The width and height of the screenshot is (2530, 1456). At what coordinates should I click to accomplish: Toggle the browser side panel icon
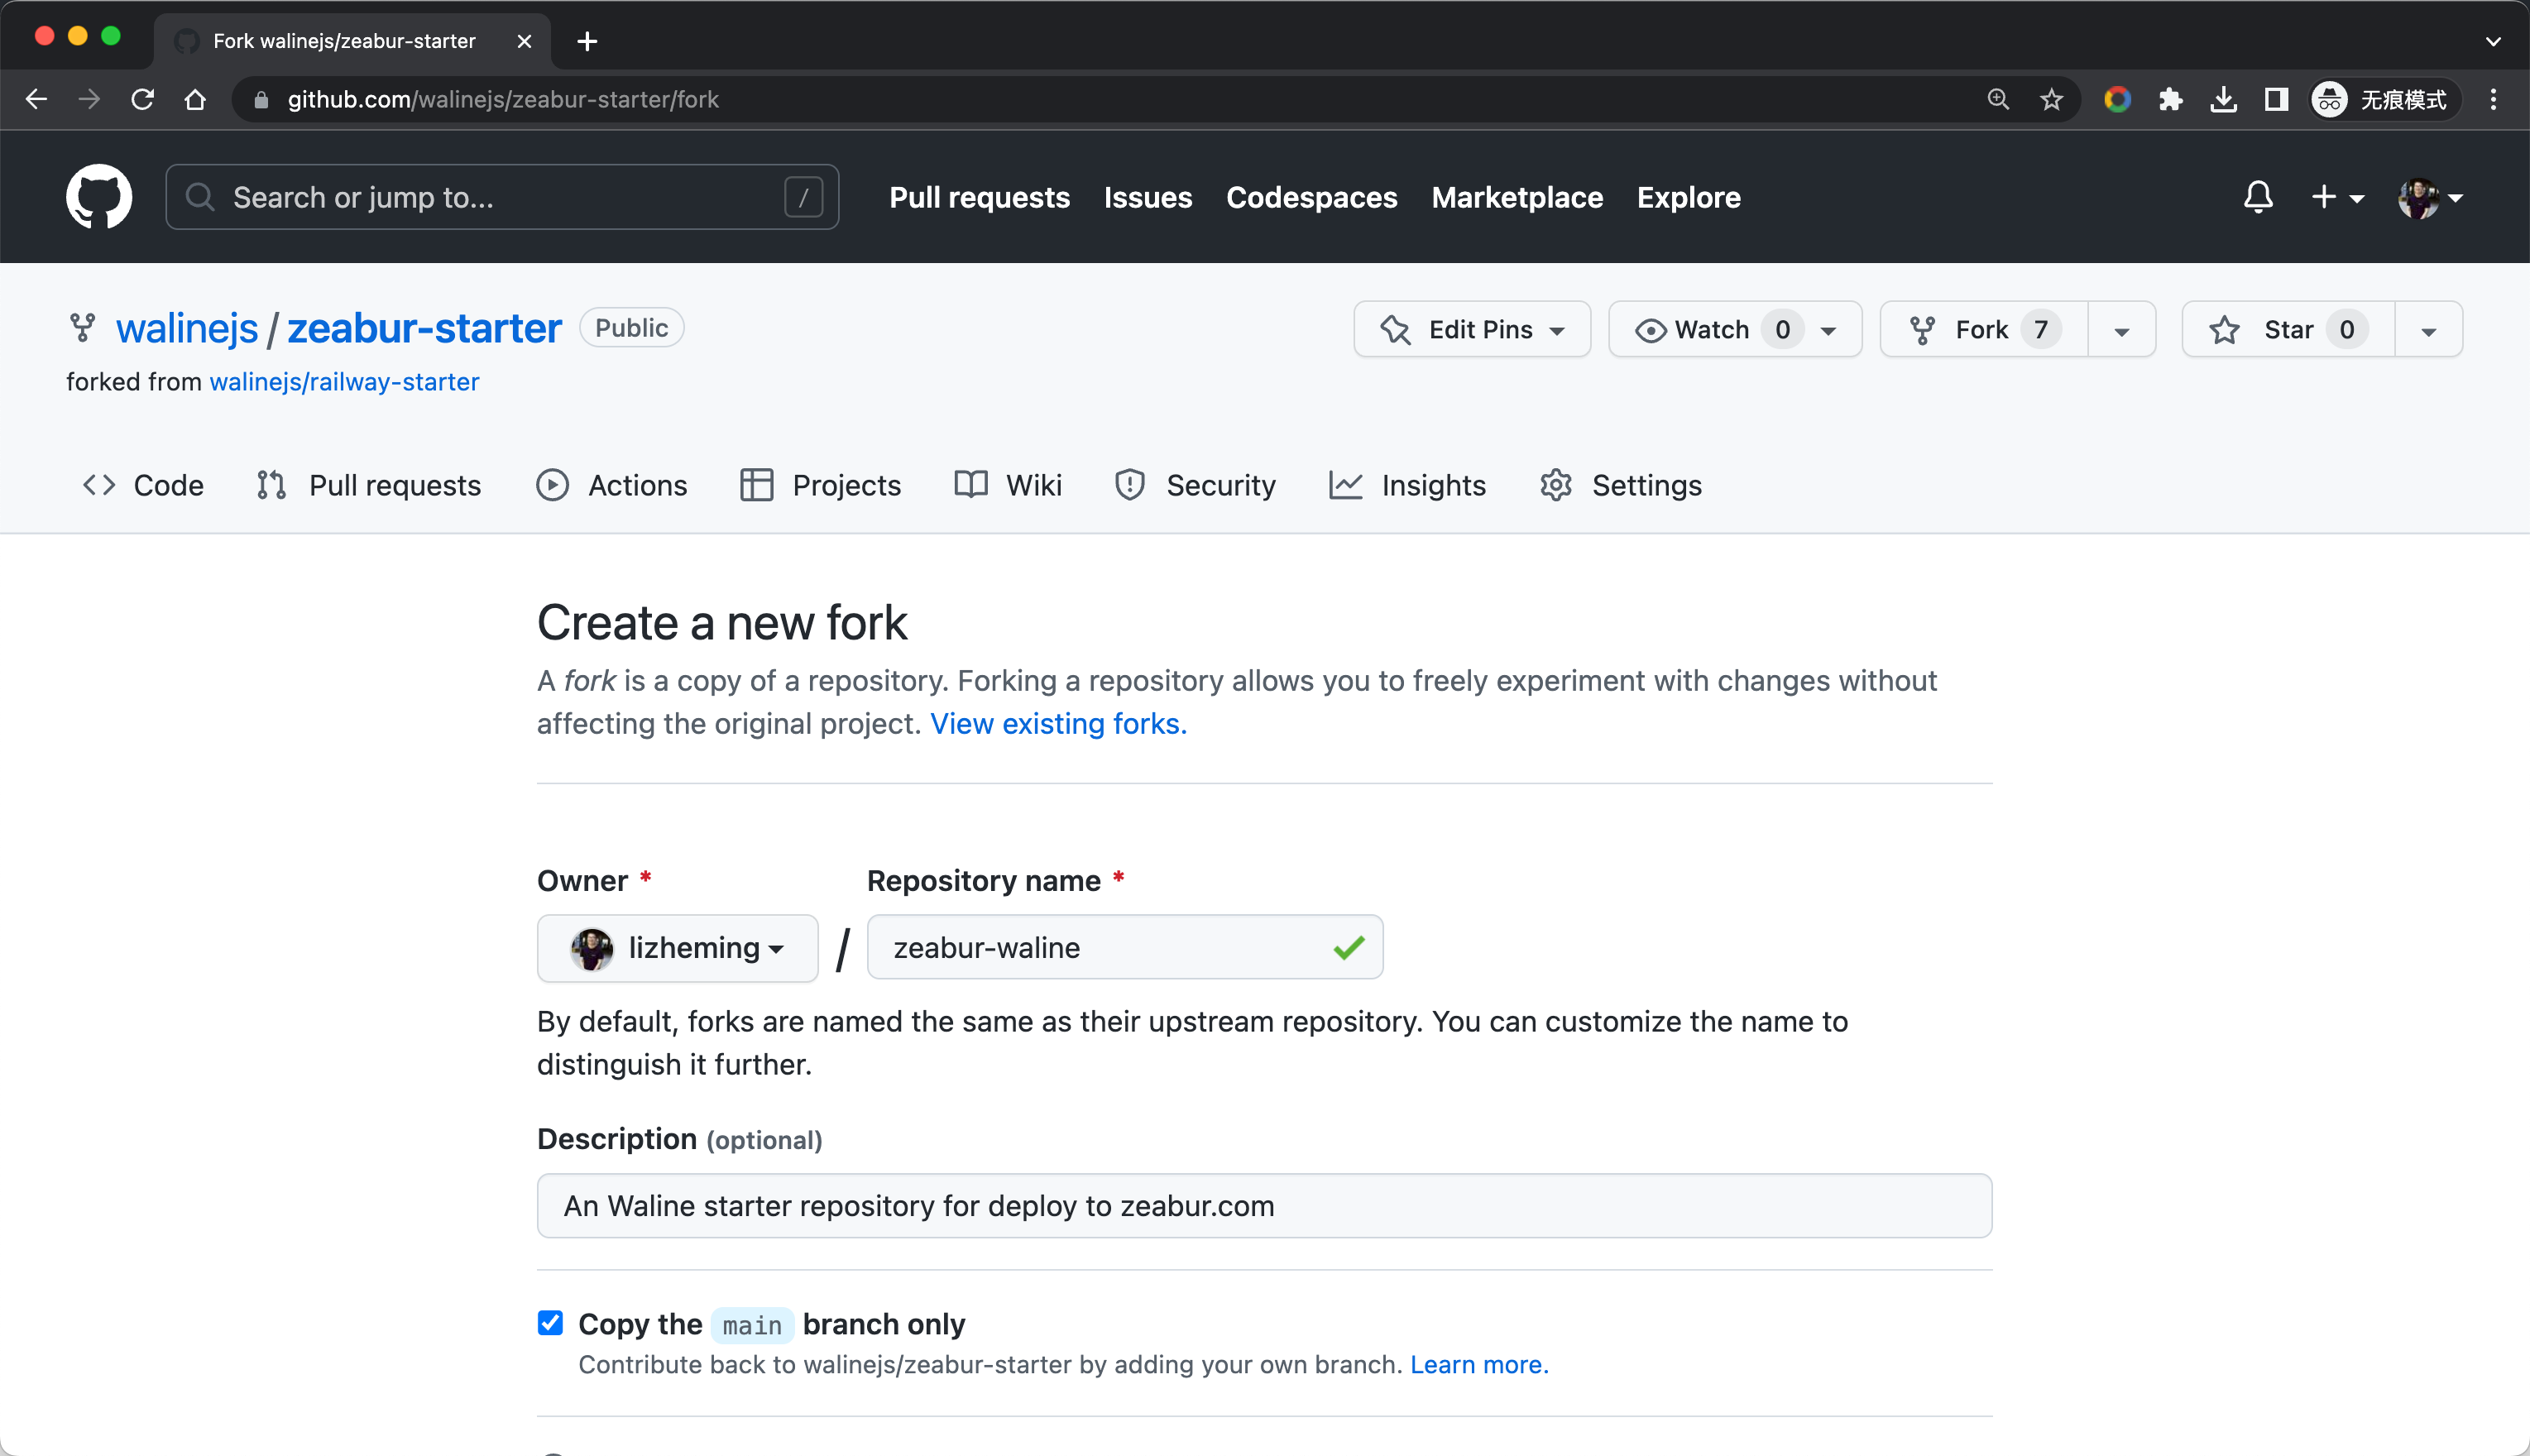pyautogui.click(x=2276, y=100)
